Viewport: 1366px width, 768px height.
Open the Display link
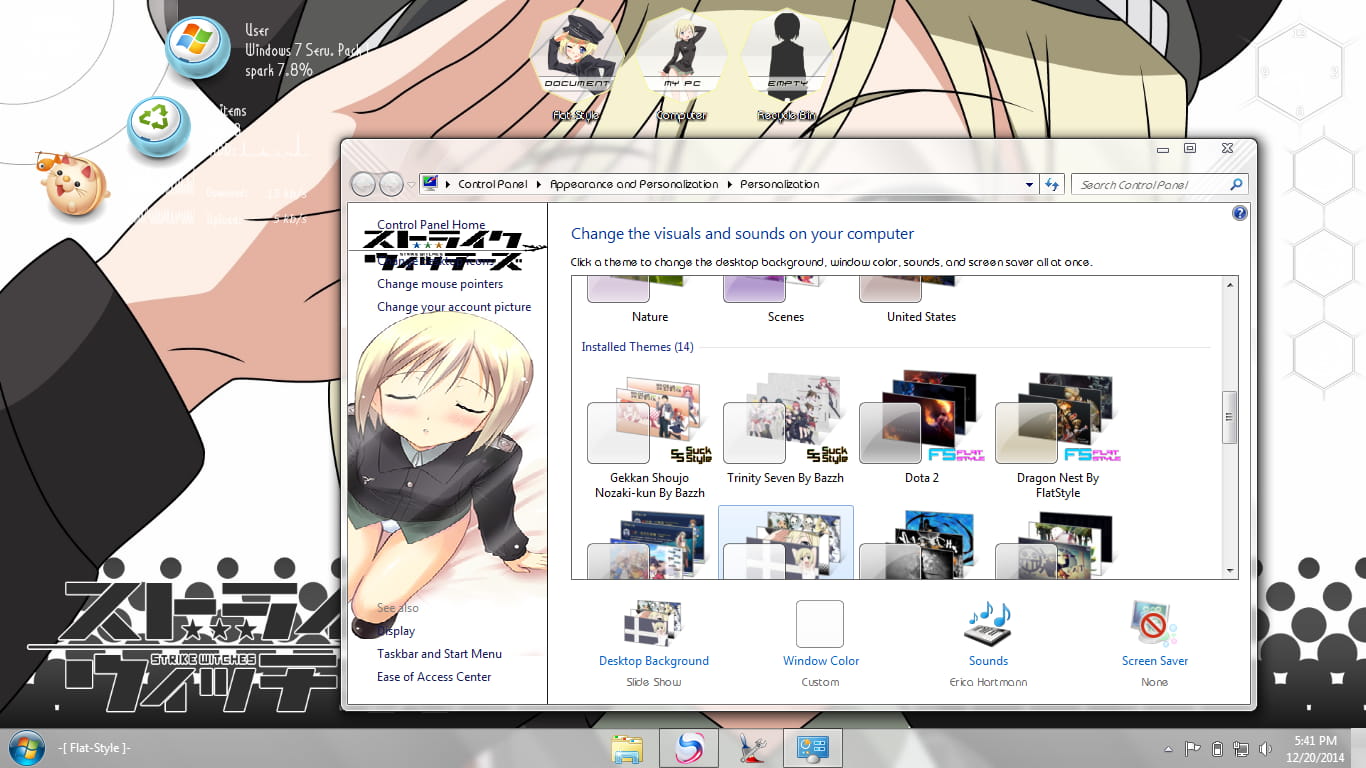(396, 631)
